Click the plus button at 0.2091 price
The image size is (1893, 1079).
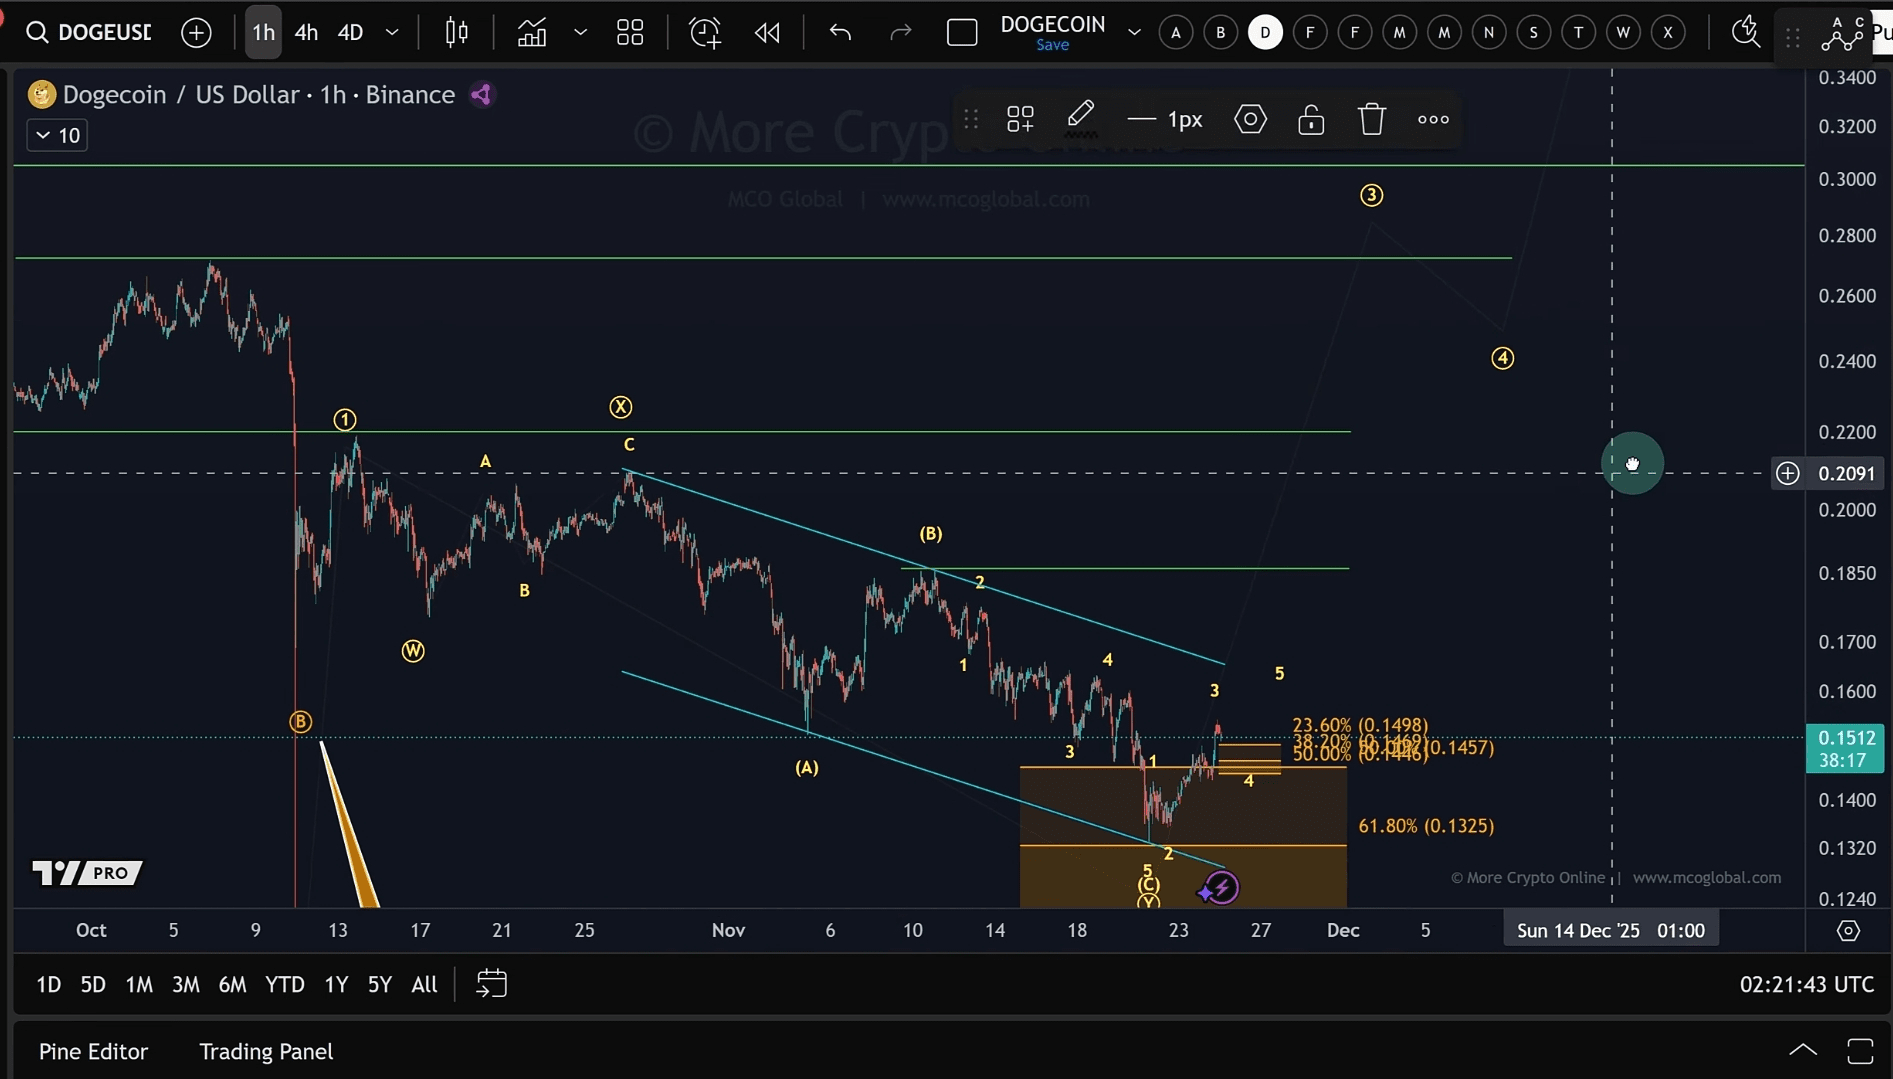[x=1787, y=473]
